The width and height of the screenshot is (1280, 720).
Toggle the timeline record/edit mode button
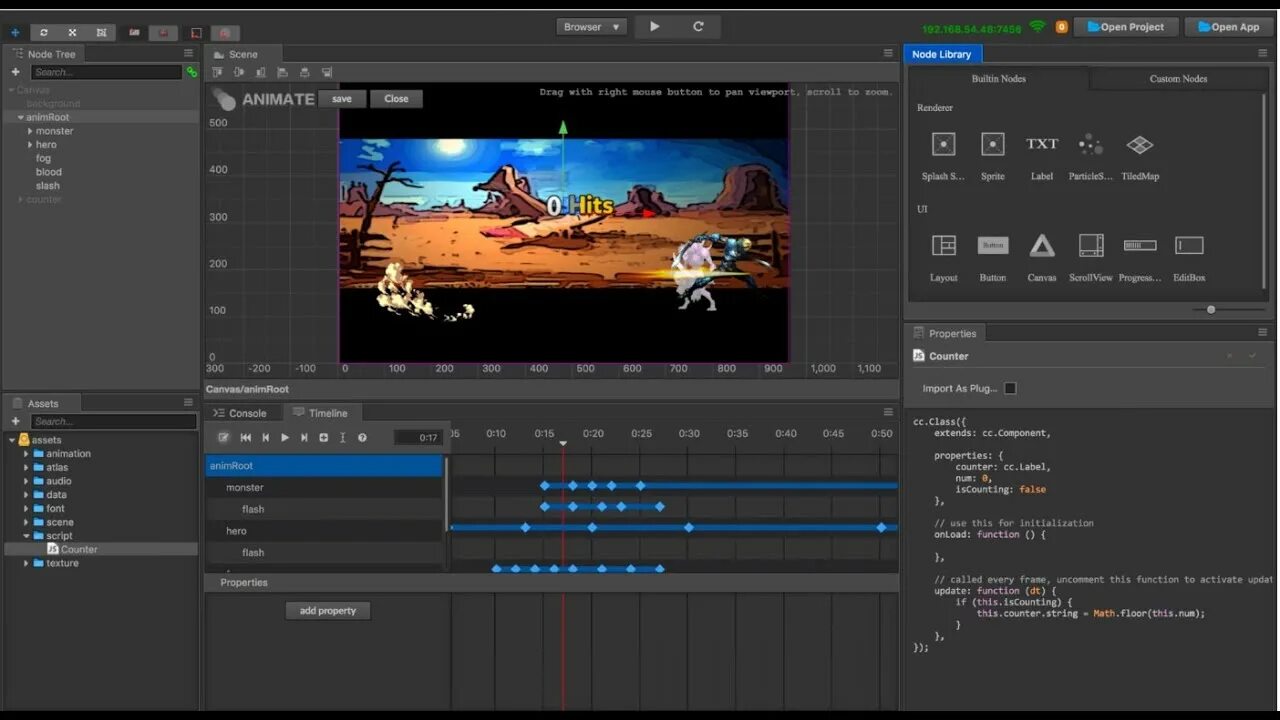pos(224,438)
